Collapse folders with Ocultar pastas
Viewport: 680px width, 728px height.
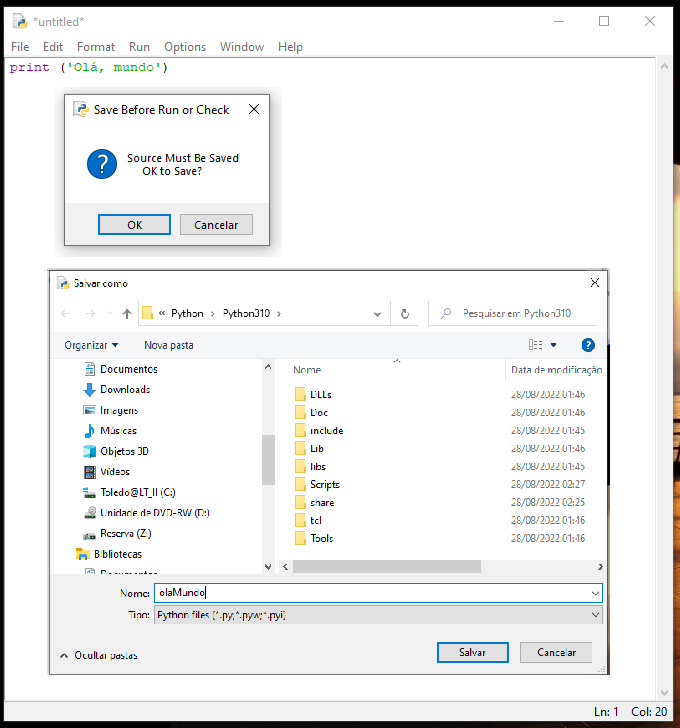click(x=98, y=655)
